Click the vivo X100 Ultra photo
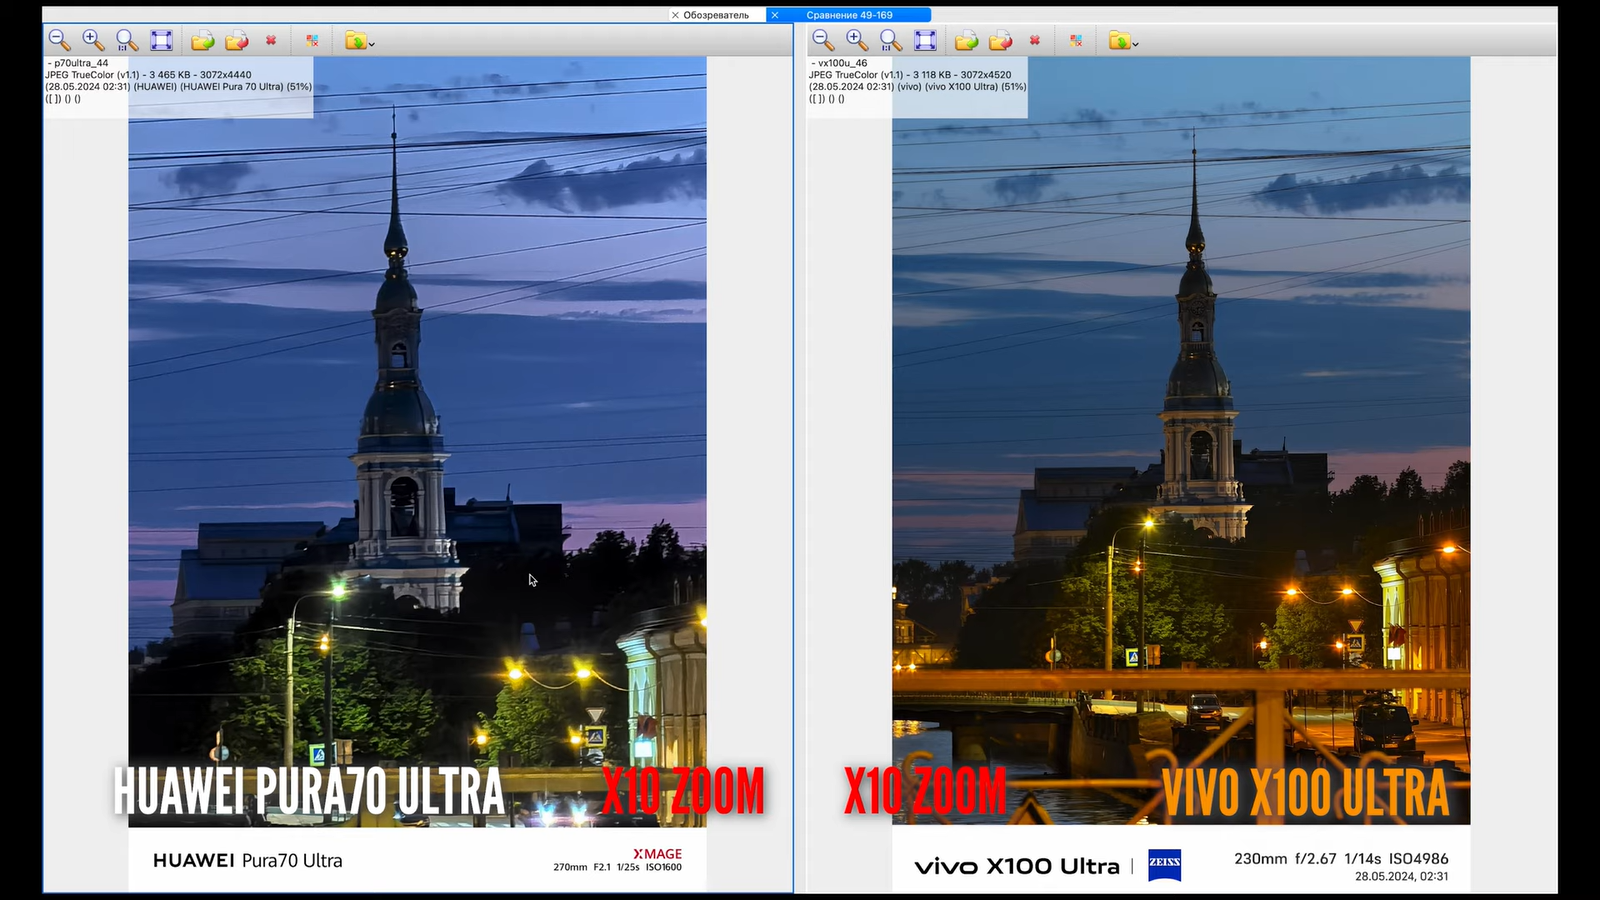 click(1180, 440)
